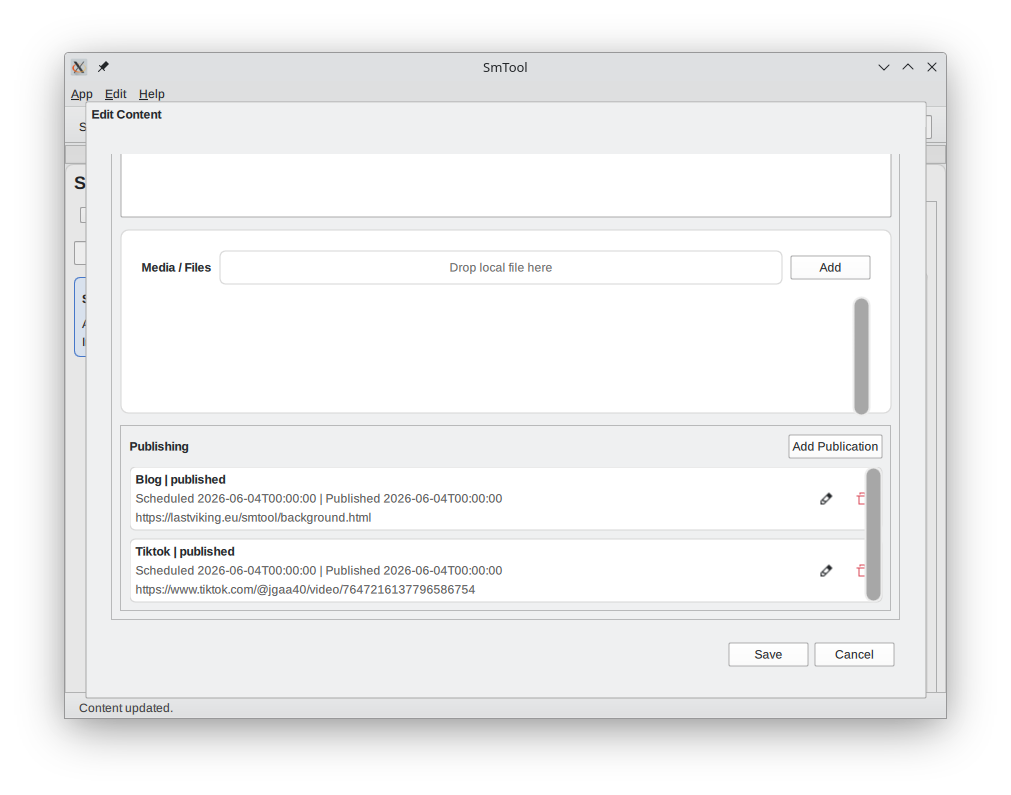
Task: Click the Publishing list scrollbar
Action: point(873,535)
